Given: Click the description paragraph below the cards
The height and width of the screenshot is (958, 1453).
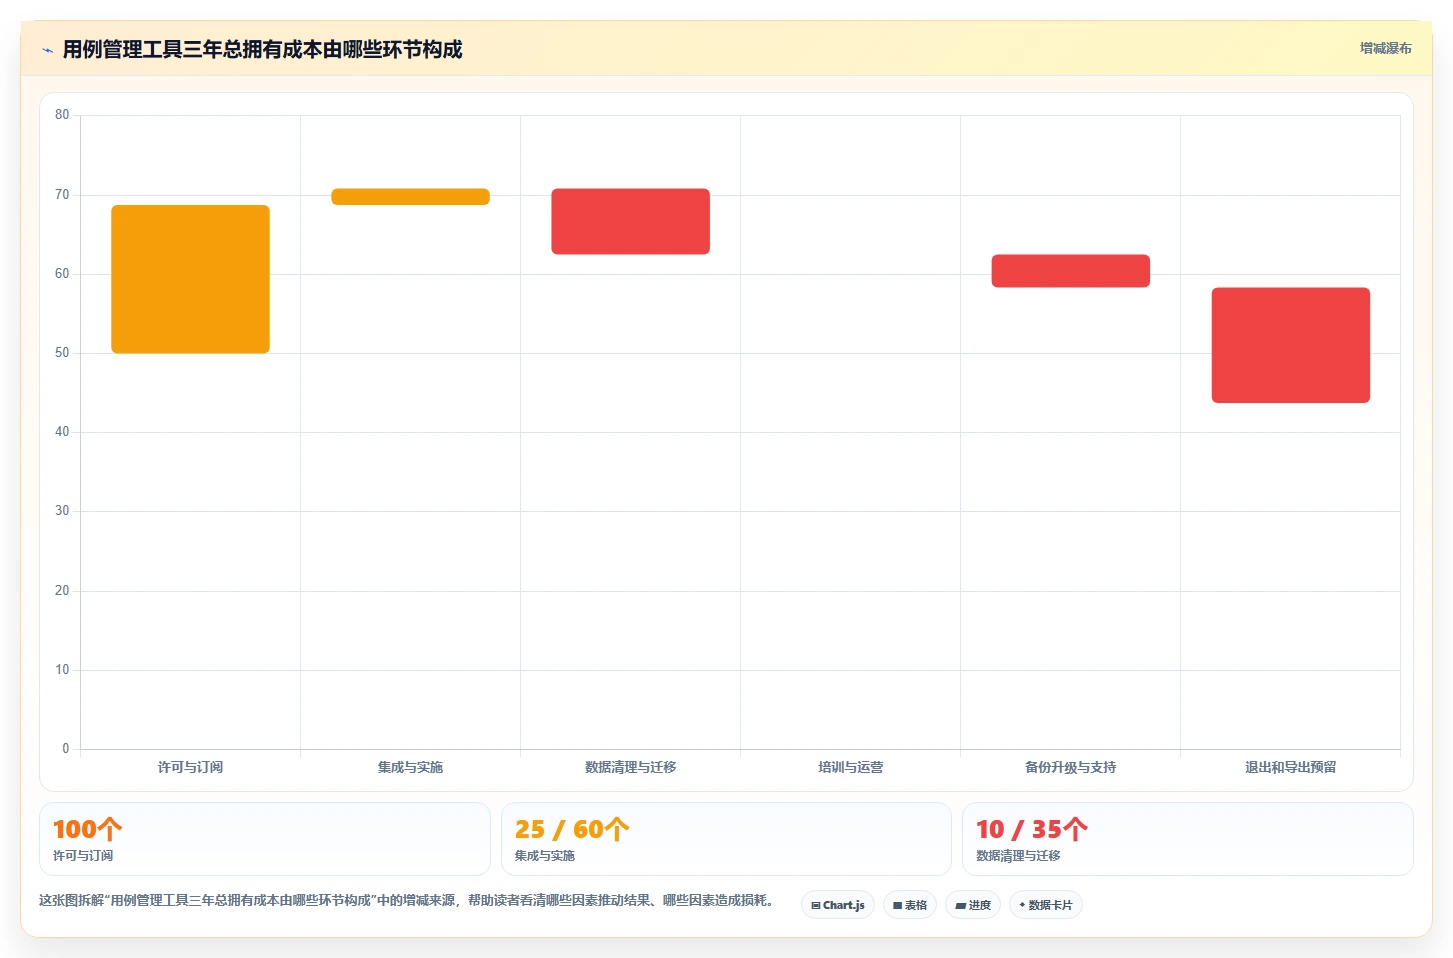Looking at the screenshot, I should [407, 900].
